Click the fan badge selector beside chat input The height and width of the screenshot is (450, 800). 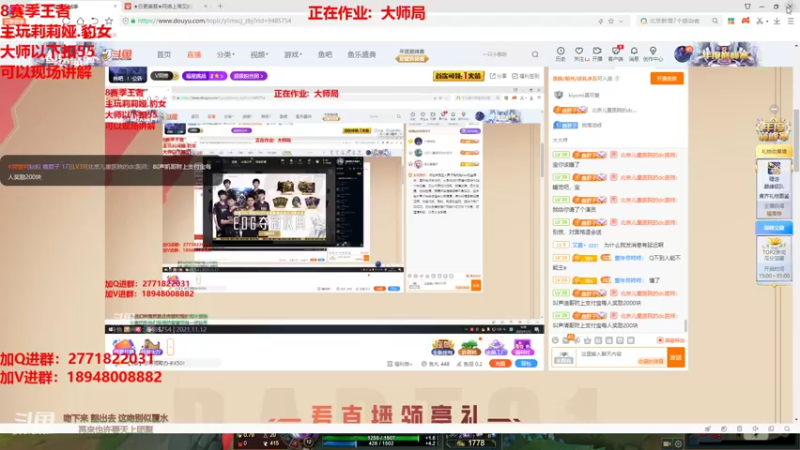pyautogui.click(x=564, y=358)
